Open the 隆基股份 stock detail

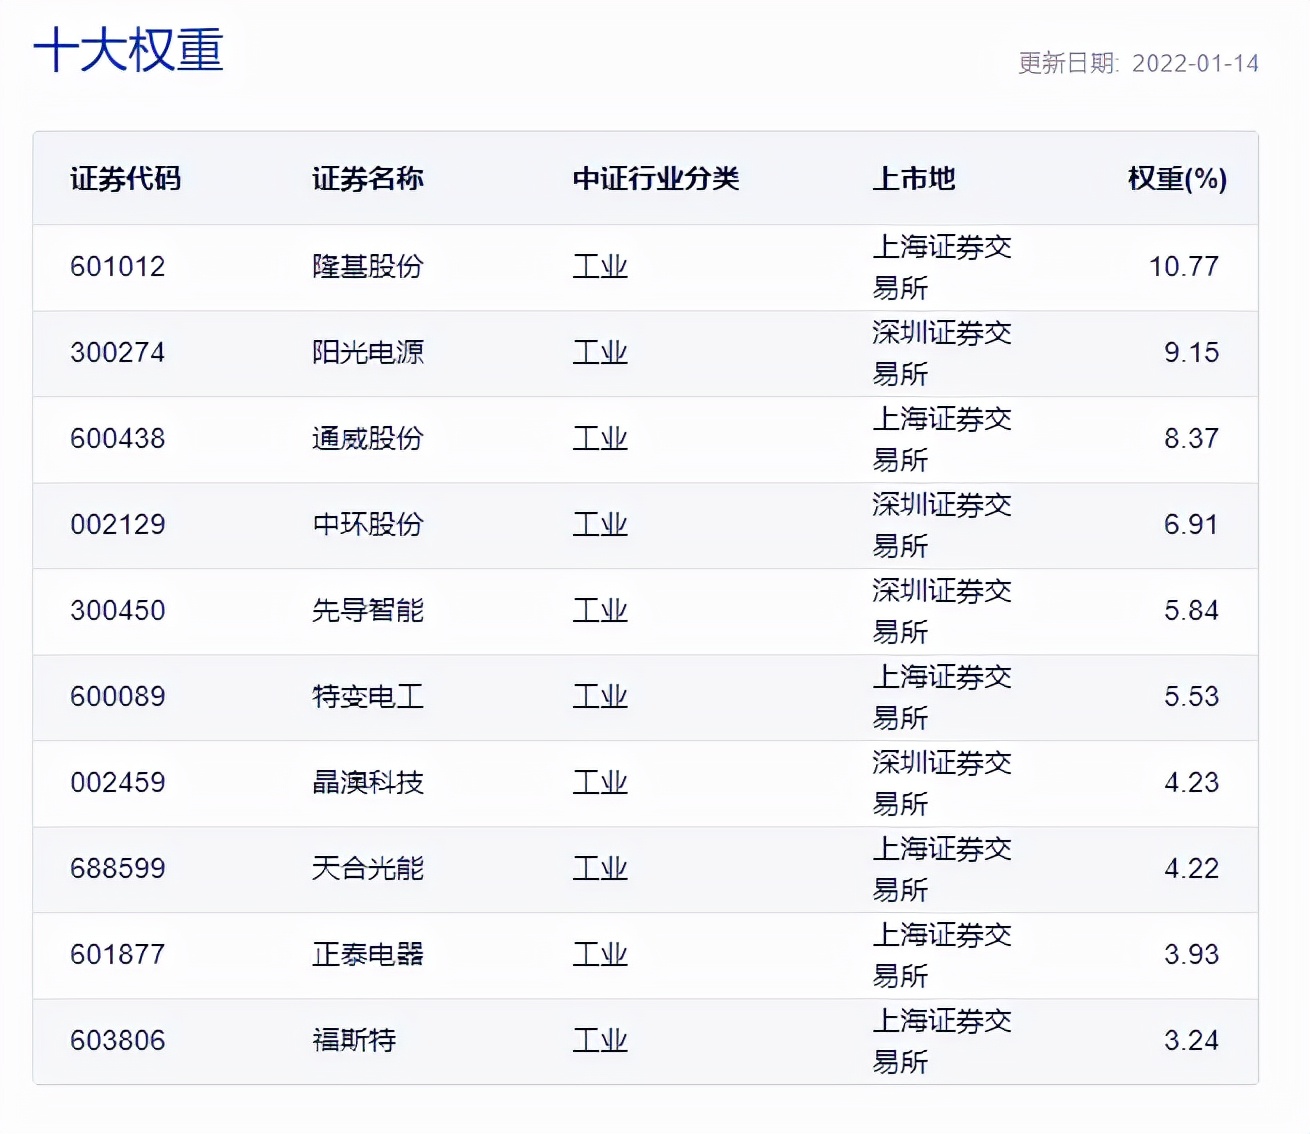pyautogui.click(x=368, y=266)
